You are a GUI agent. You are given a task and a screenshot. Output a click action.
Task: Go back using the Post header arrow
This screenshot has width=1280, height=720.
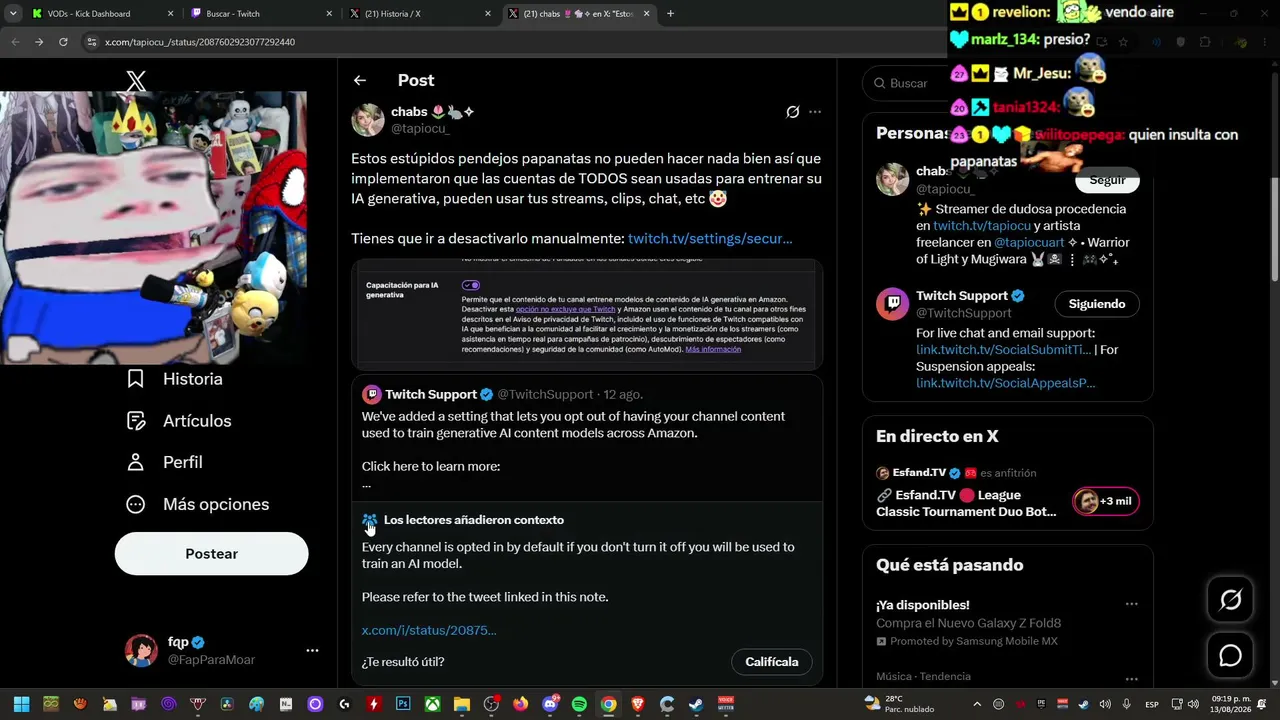click(360, 80)
